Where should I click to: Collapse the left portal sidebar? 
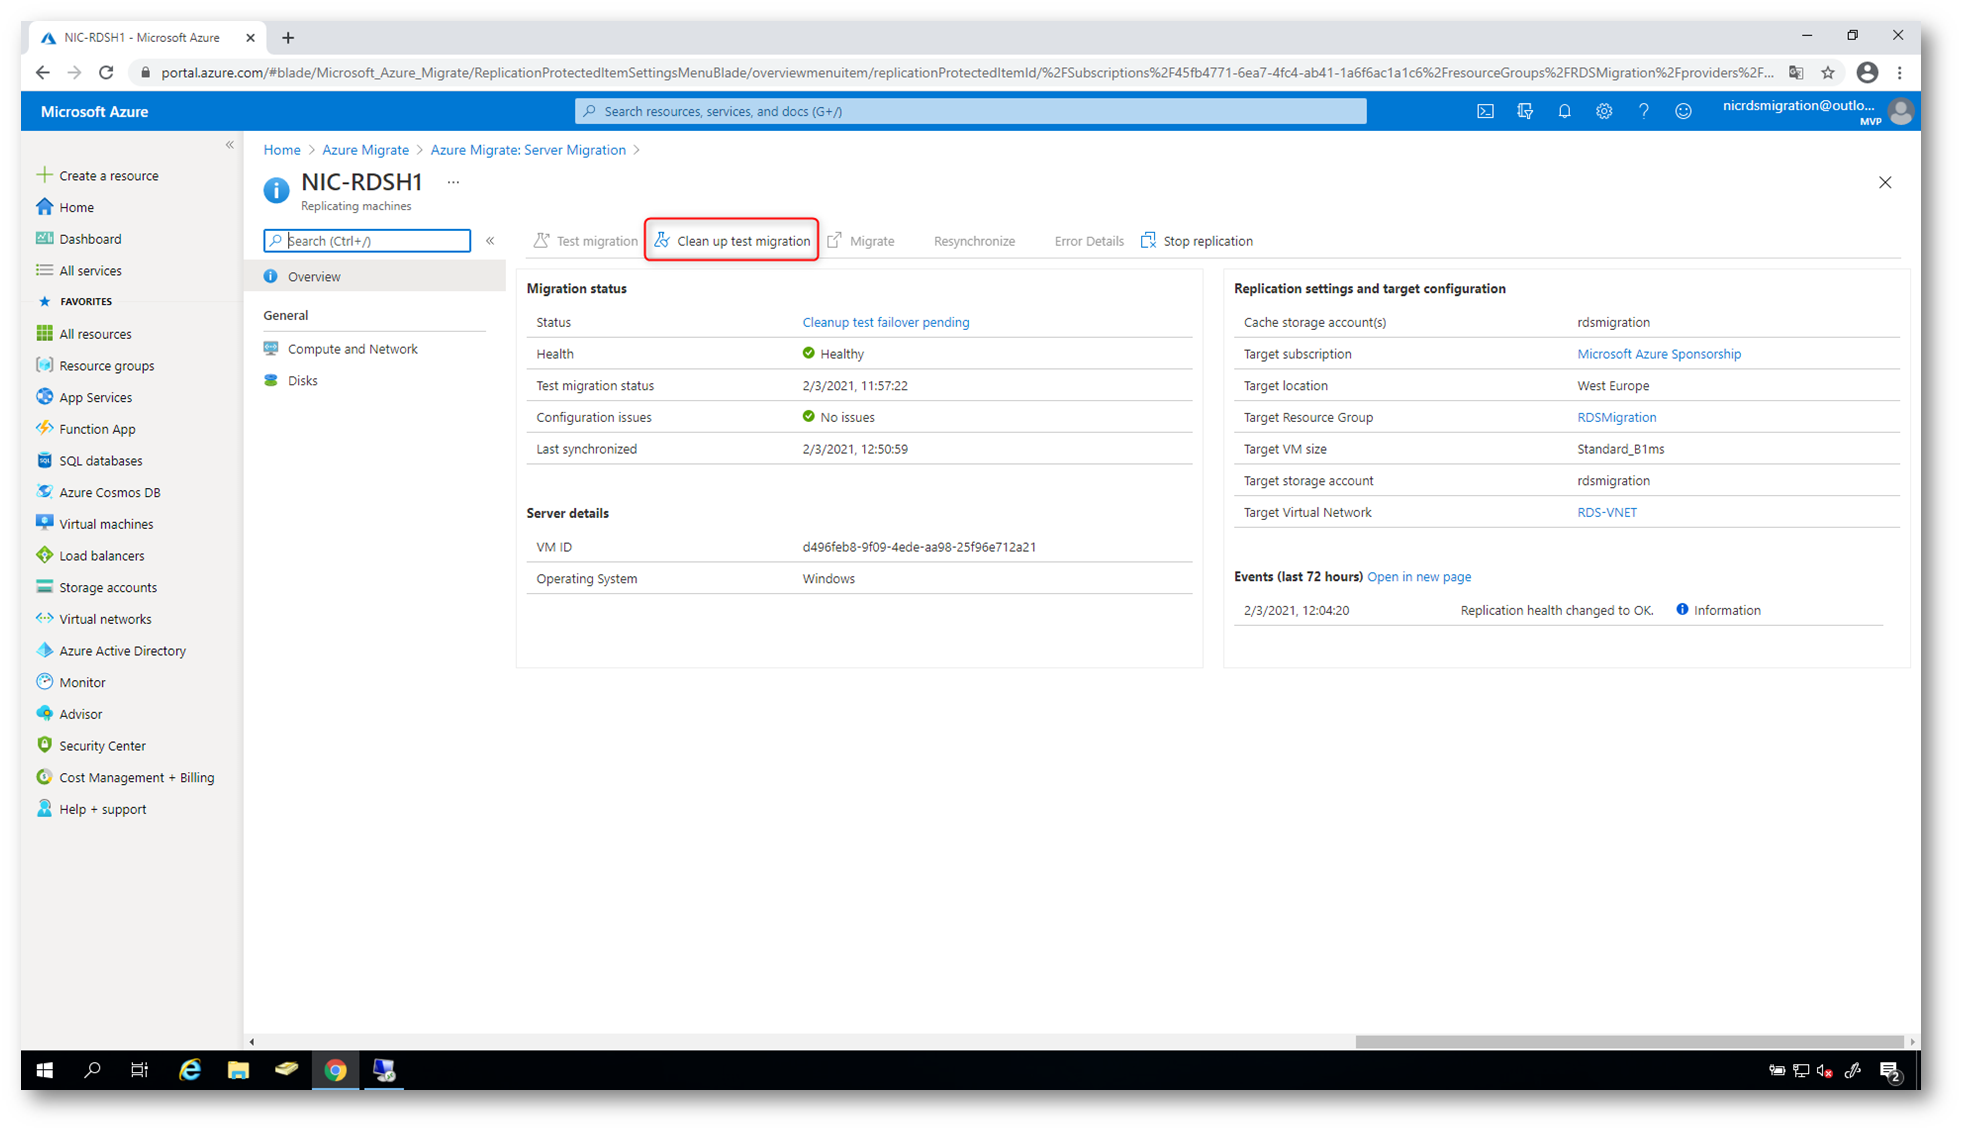[230, 146]
